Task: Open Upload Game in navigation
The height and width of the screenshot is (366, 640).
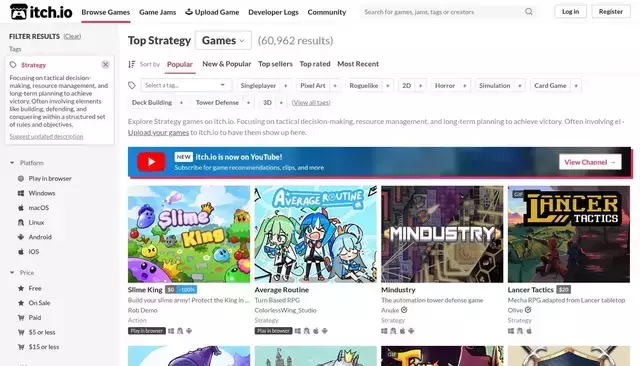Action: (212, 12)
